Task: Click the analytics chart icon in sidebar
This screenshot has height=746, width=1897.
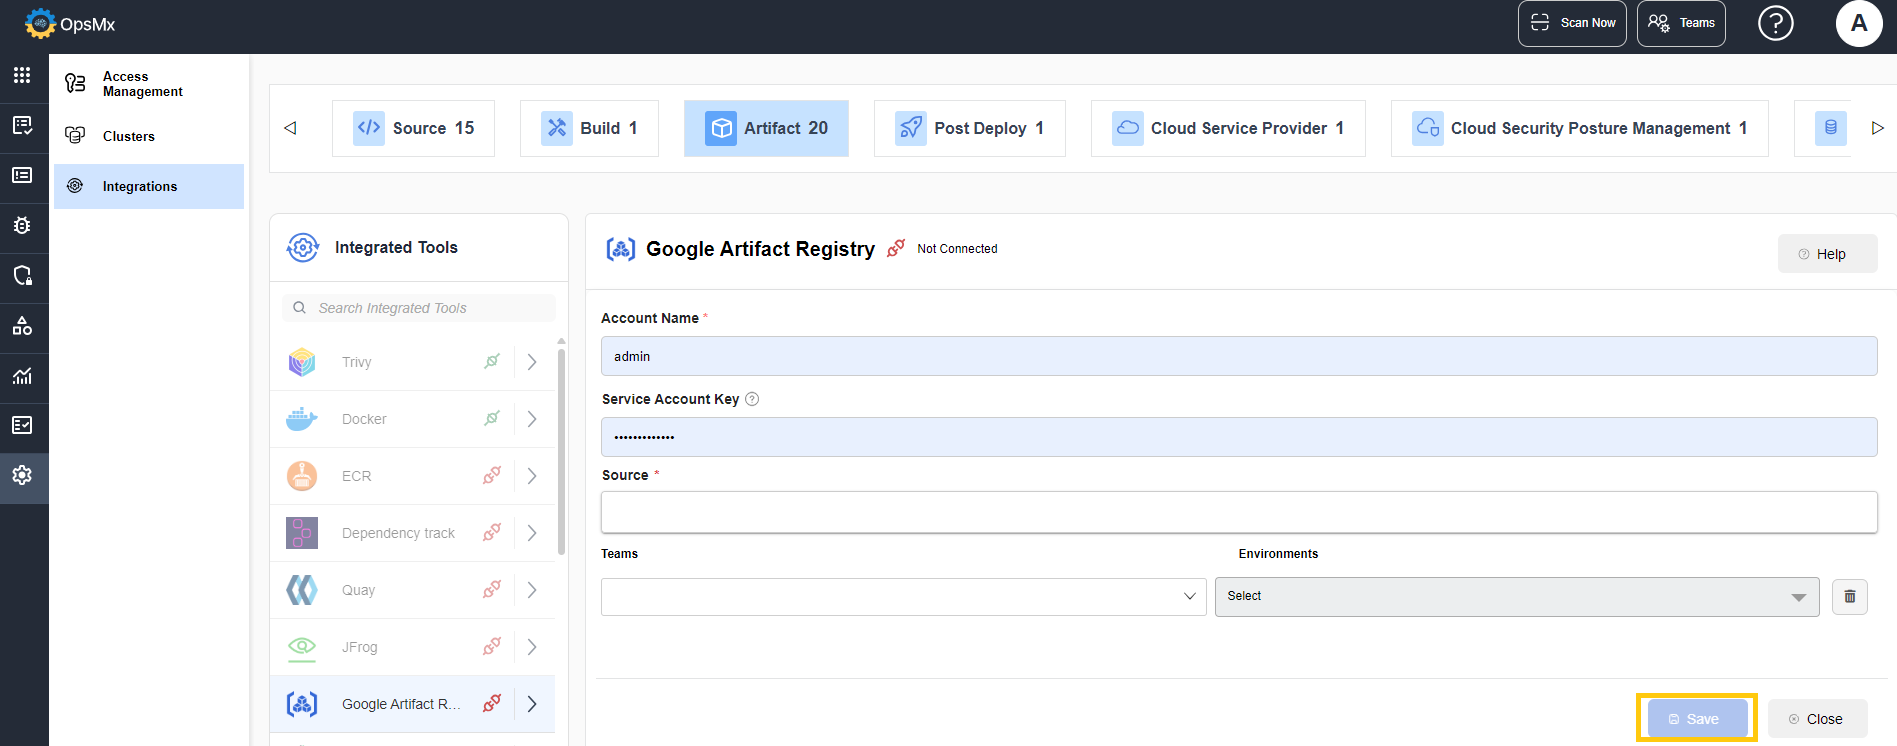Action: pyautogui.click(x=22, y=376)
